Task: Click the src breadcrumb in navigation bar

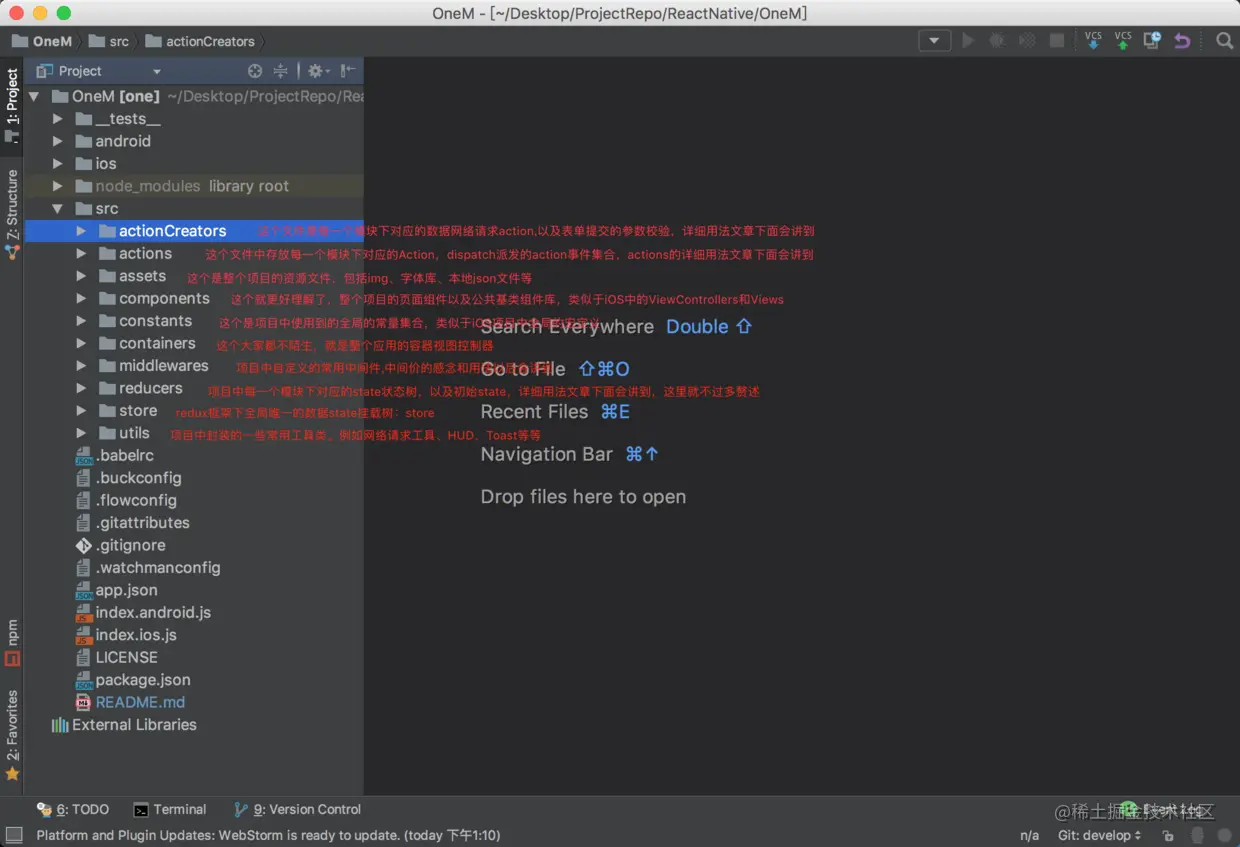Action: (109, 41)
